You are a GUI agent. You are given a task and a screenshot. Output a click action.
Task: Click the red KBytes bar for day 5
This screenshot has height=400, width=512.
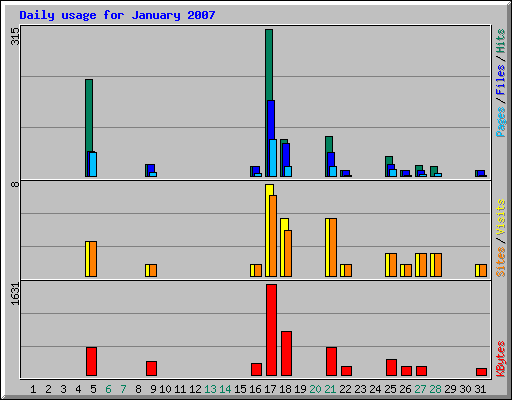click(x=91, y=362)
